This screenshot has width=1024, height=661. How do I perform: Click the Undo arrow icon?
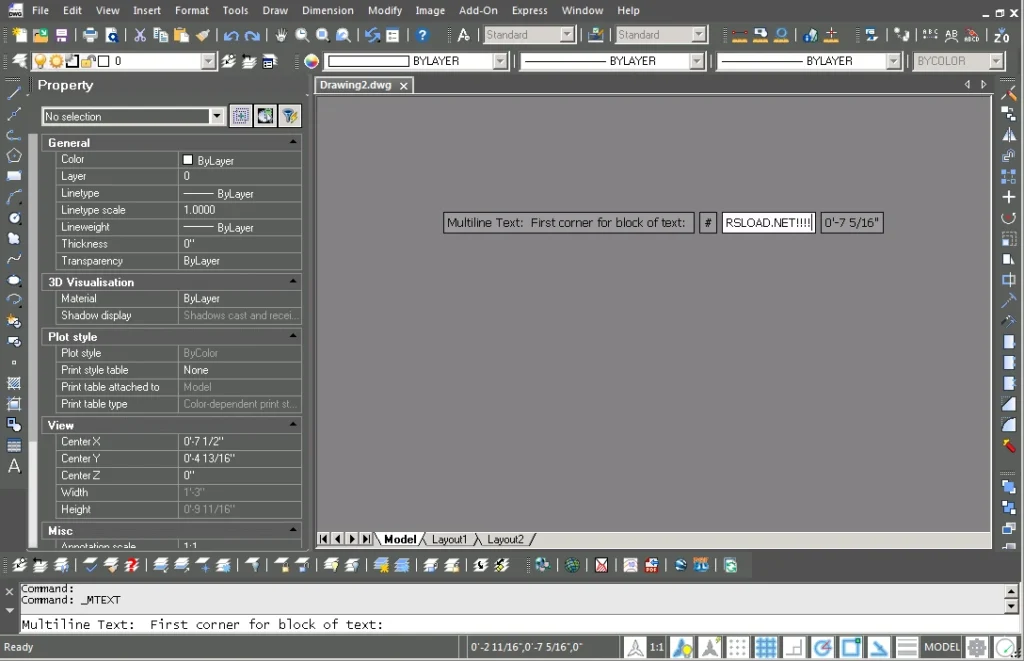(x=231, y=35)
